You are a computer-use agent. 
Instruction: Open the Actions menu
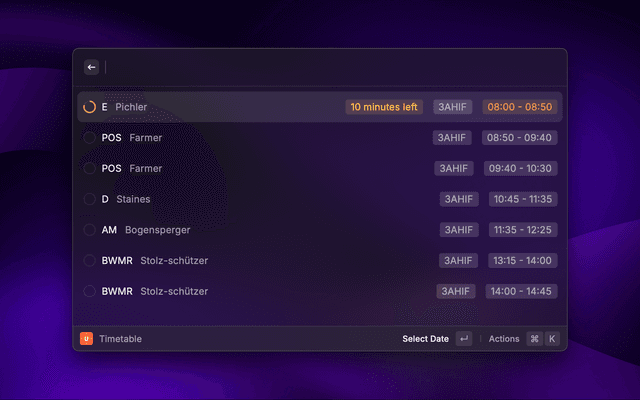504,339
